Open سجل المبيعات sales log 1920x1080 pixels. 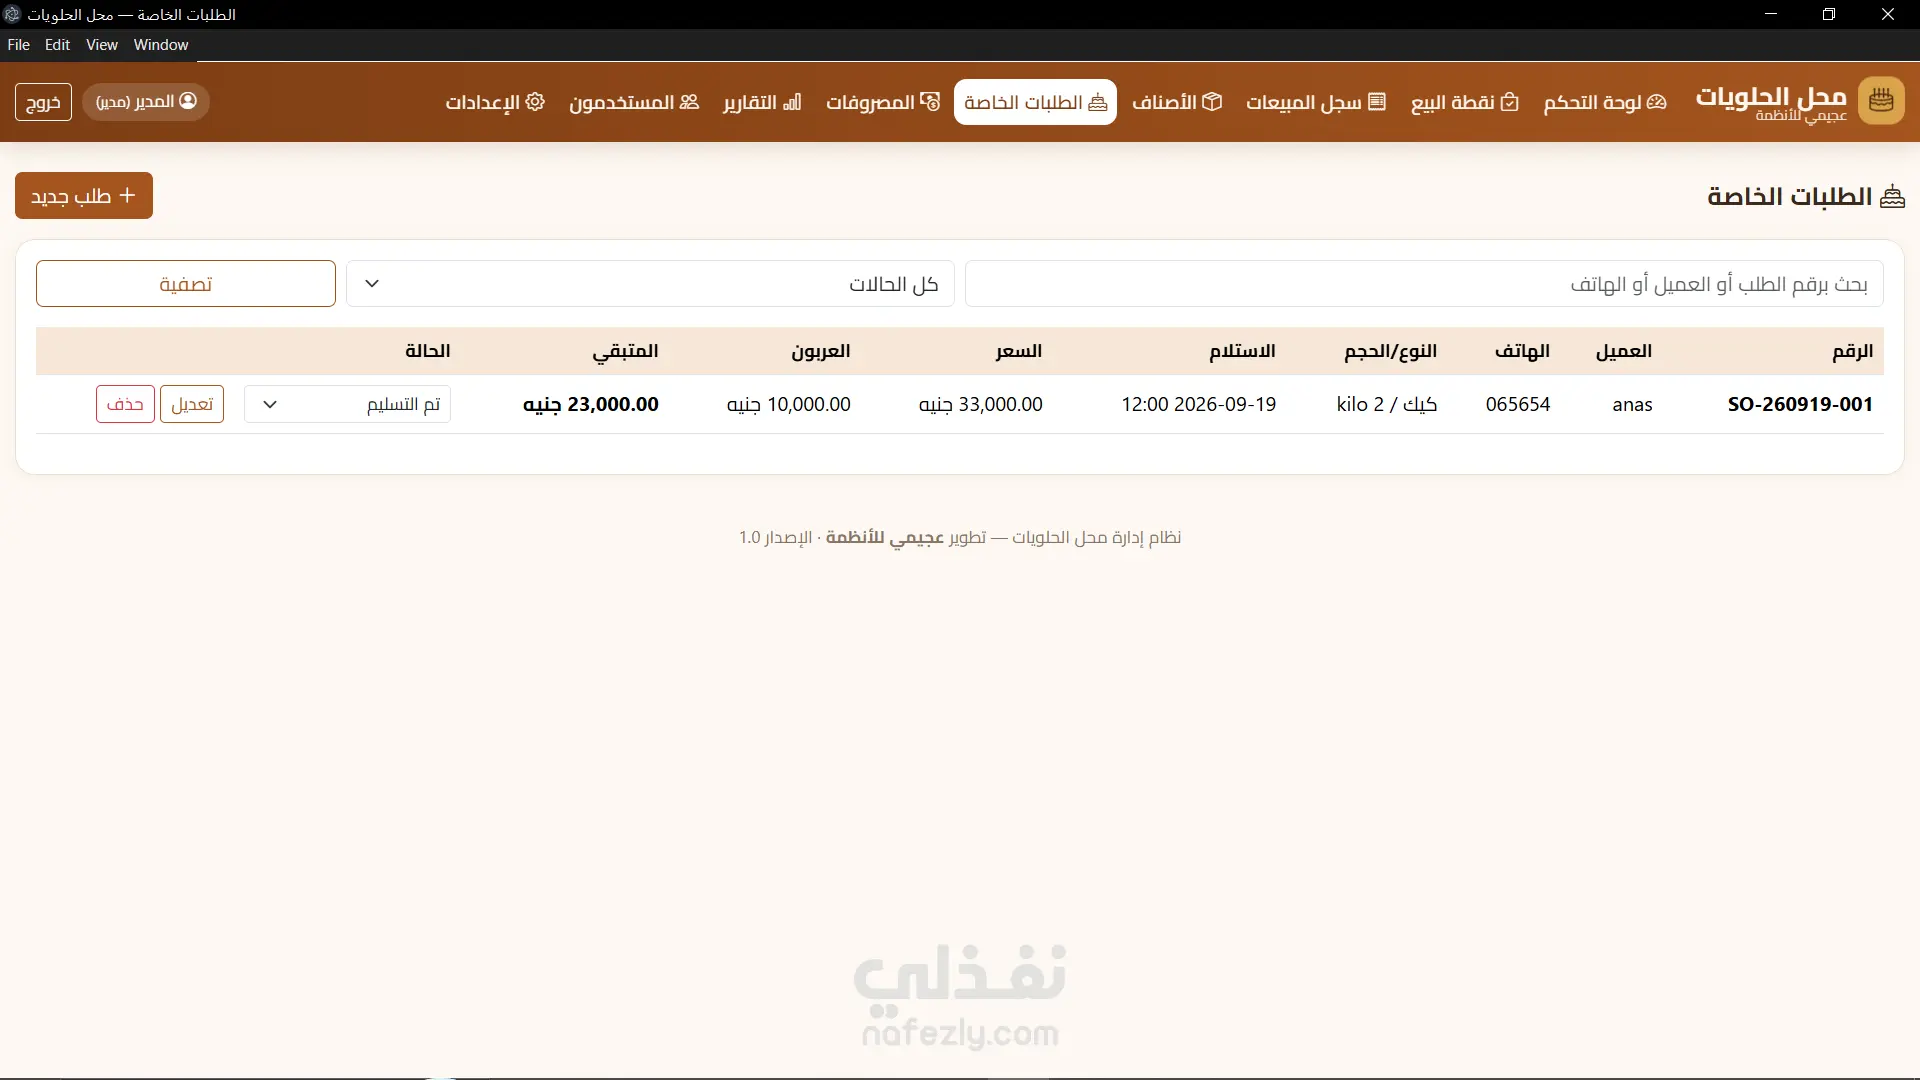(x=1315, y=102)
